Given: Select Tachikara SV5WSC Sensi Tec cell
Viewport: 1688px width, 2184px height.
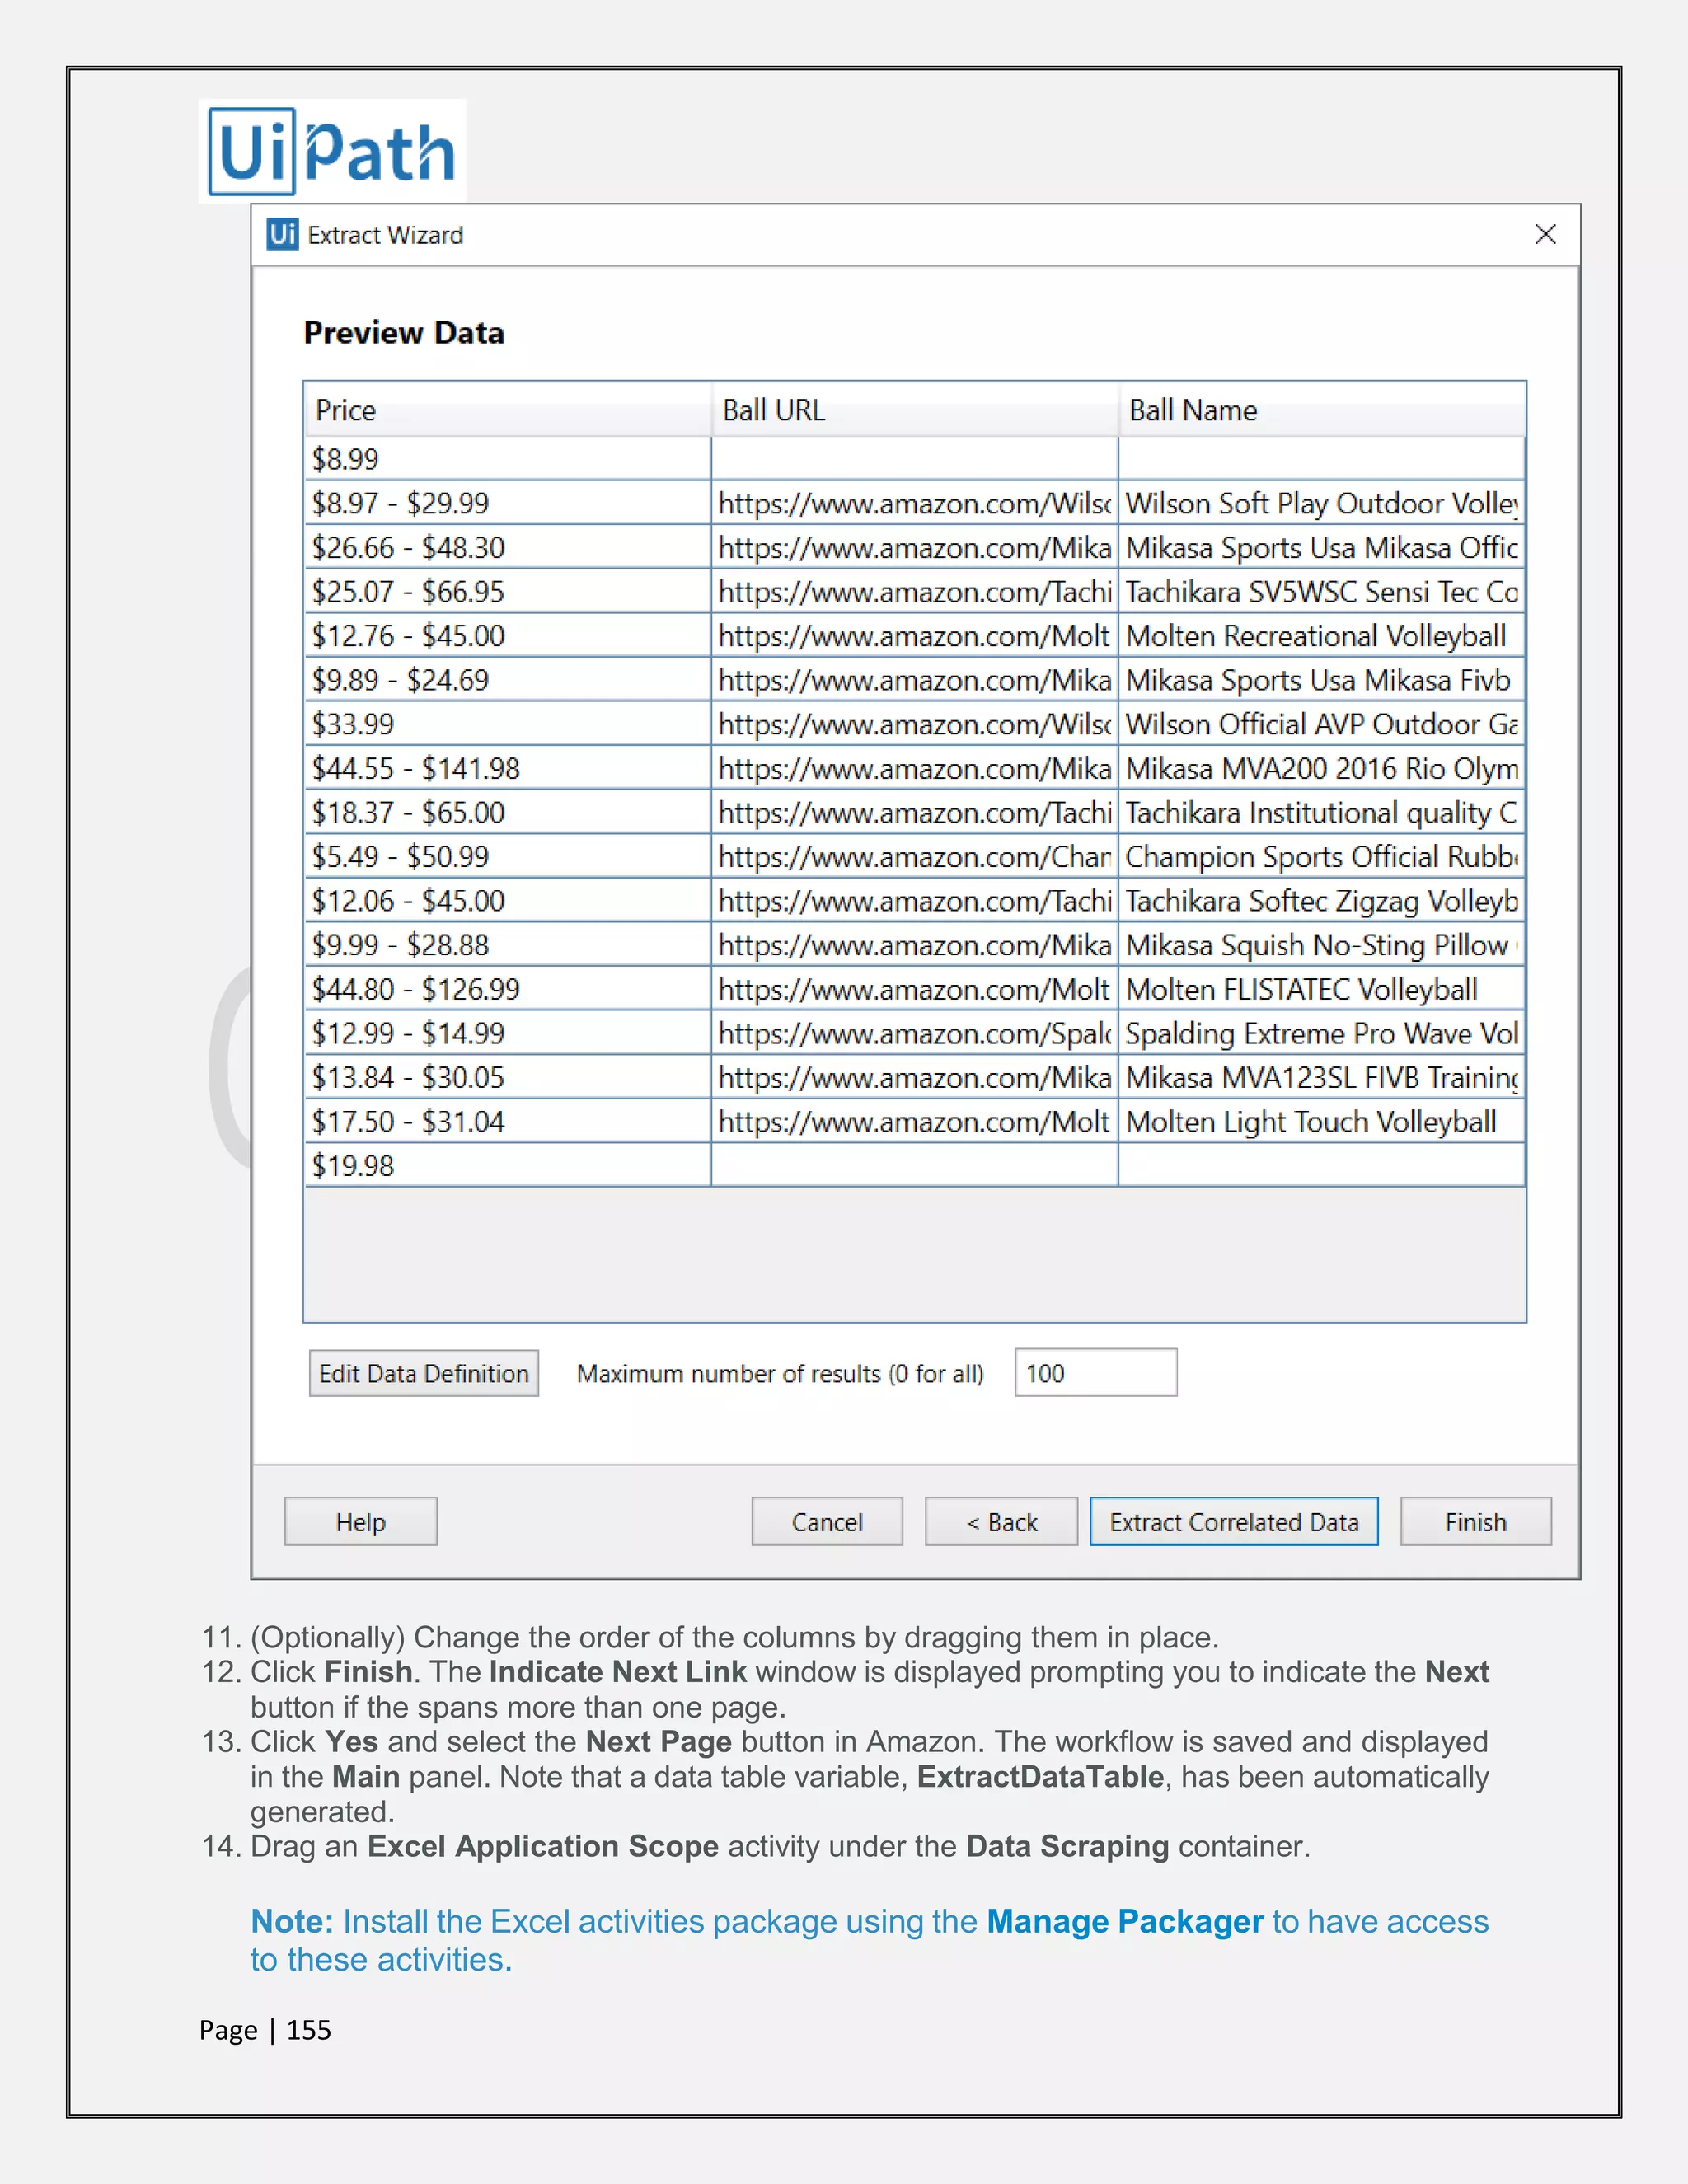Looking at the screenshot, I should click(x=1322, y=591).
